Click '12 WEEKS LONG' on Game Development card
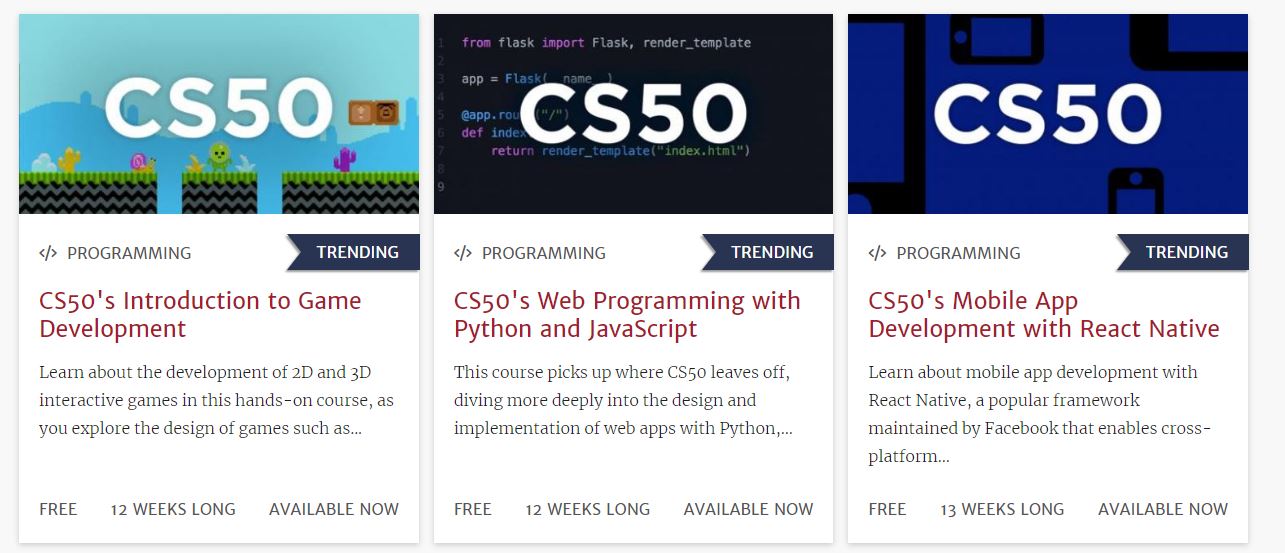 click(173, 509)
